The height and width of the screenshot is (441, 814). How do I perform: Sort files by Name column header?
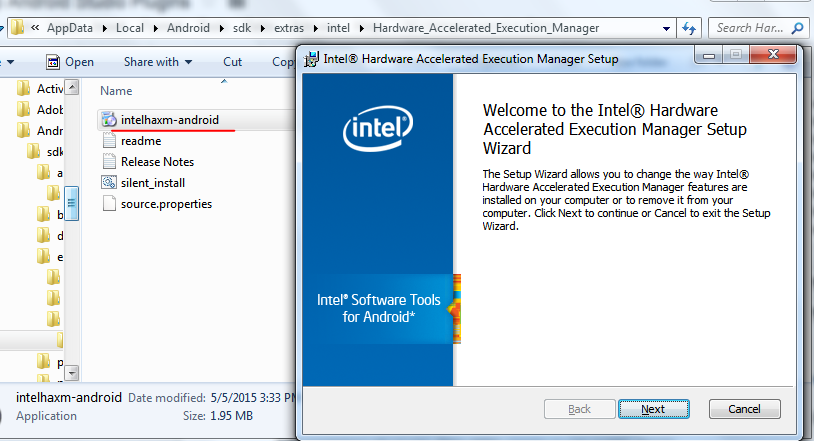pos(116,91)
